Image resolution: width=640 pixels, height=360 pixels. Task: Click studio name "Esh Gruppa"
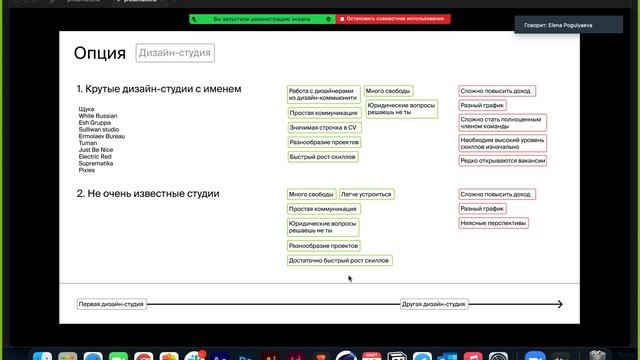(95, 122)
